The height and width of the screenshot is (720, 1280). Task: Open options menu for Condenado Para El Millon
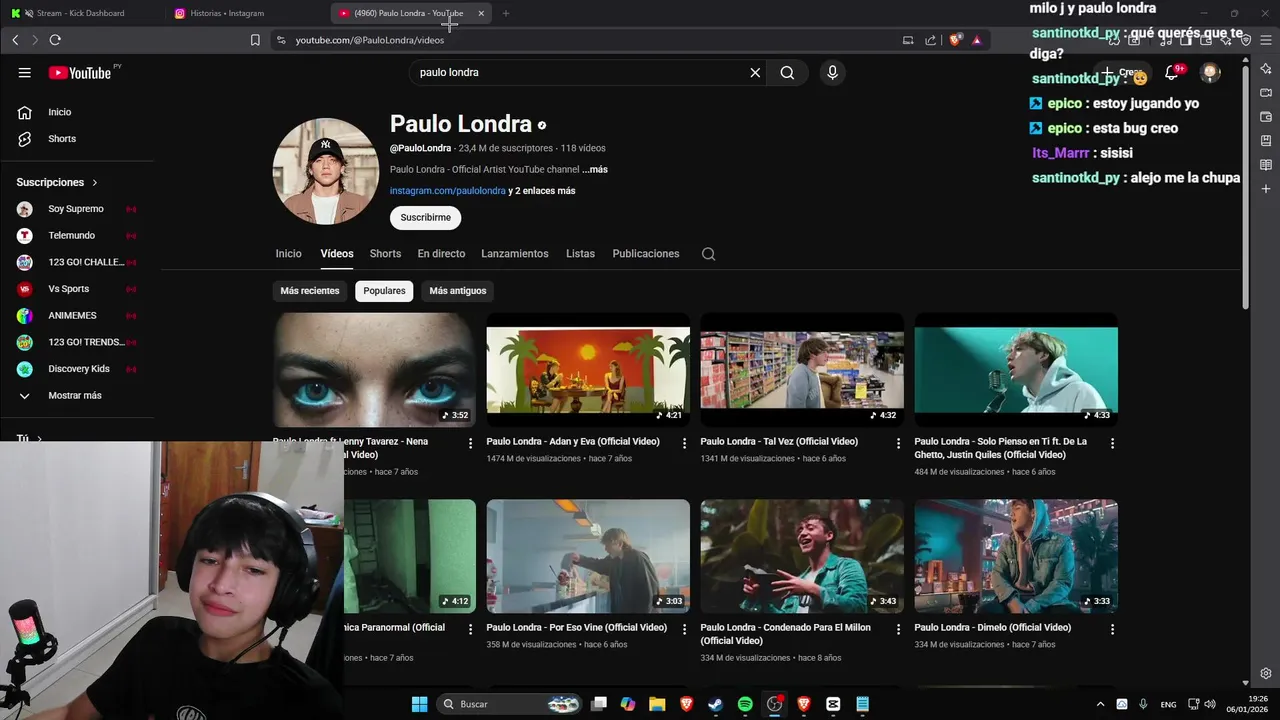pos(899,629)
